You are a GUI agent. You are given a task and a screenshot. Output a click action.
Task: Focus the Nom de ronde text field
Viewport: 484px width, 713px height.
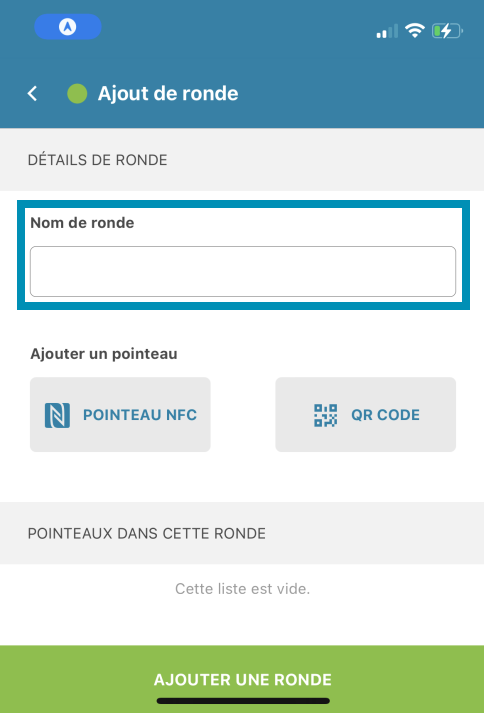tap(243, 271)
